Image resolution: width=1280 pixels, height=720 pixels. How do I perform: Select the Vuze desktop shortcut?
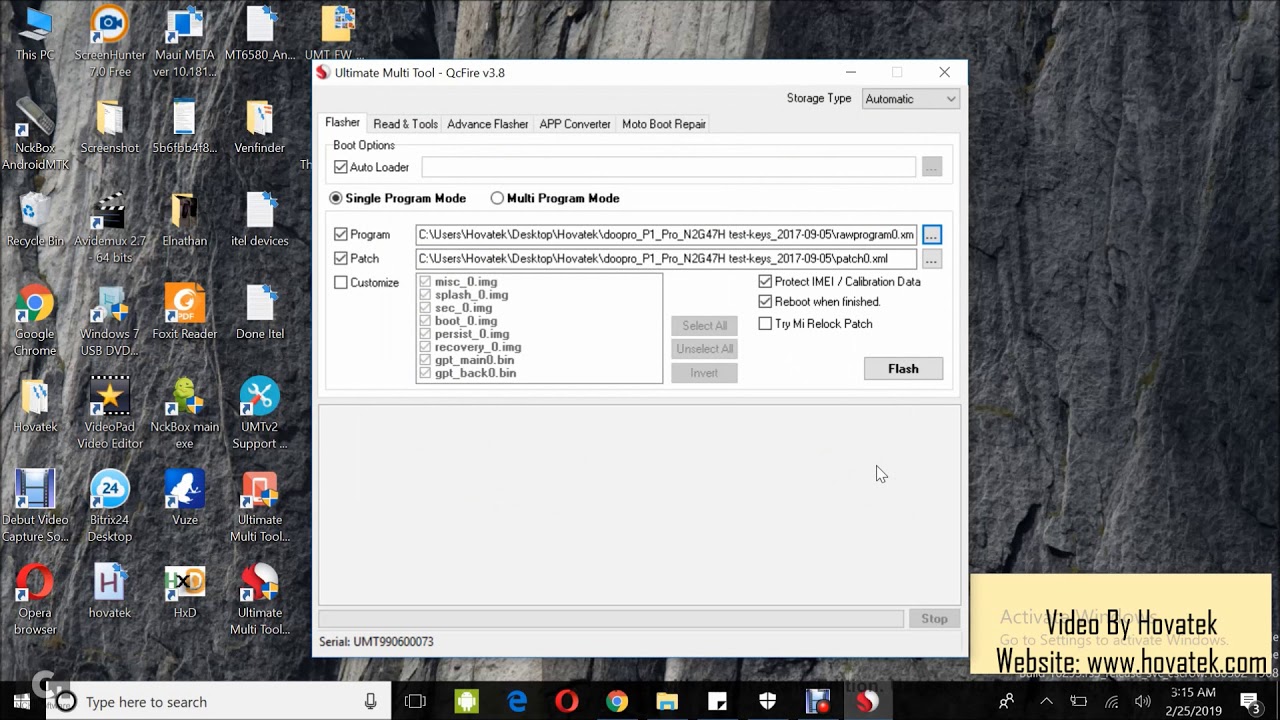[x=184, y=498]
